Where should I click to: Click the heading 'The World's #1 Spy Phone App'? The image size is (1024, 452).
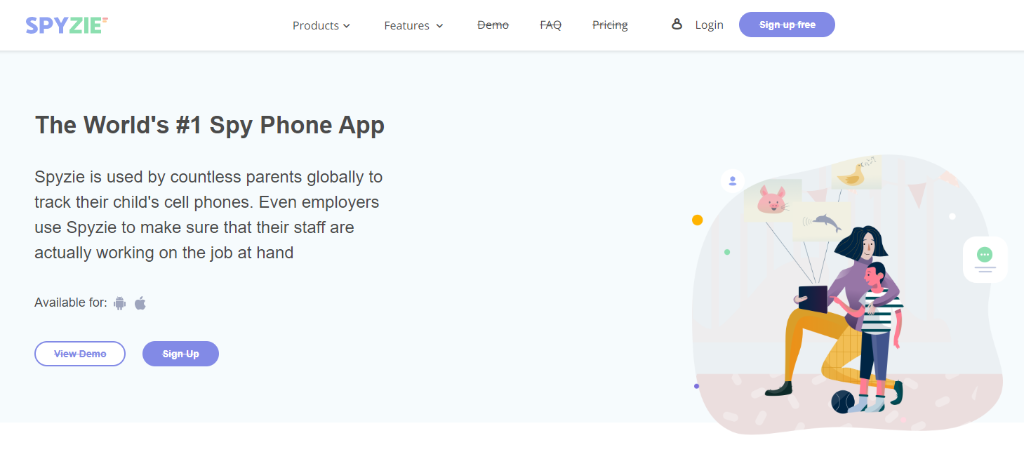[210, 125]
